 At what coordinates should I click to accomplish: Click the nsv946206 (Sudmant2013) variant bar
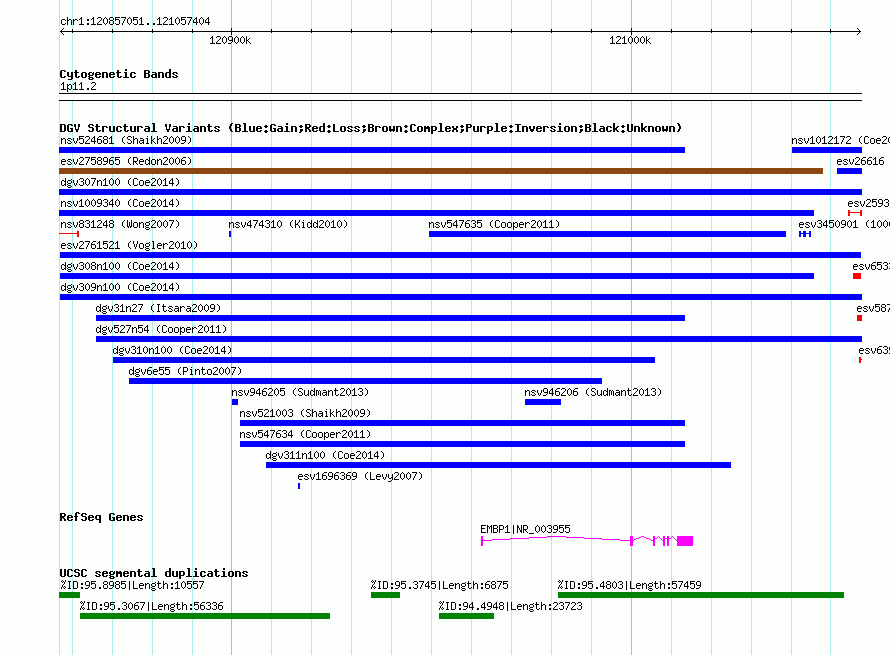(x=543, y=402)
